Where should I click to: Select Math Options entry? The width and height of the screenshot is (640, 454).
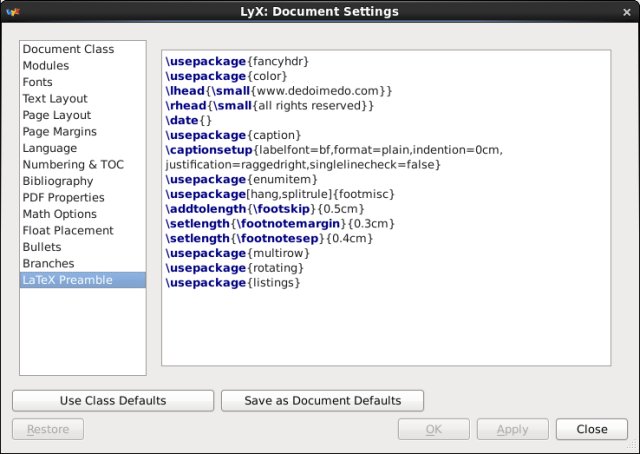click(82, 214)
